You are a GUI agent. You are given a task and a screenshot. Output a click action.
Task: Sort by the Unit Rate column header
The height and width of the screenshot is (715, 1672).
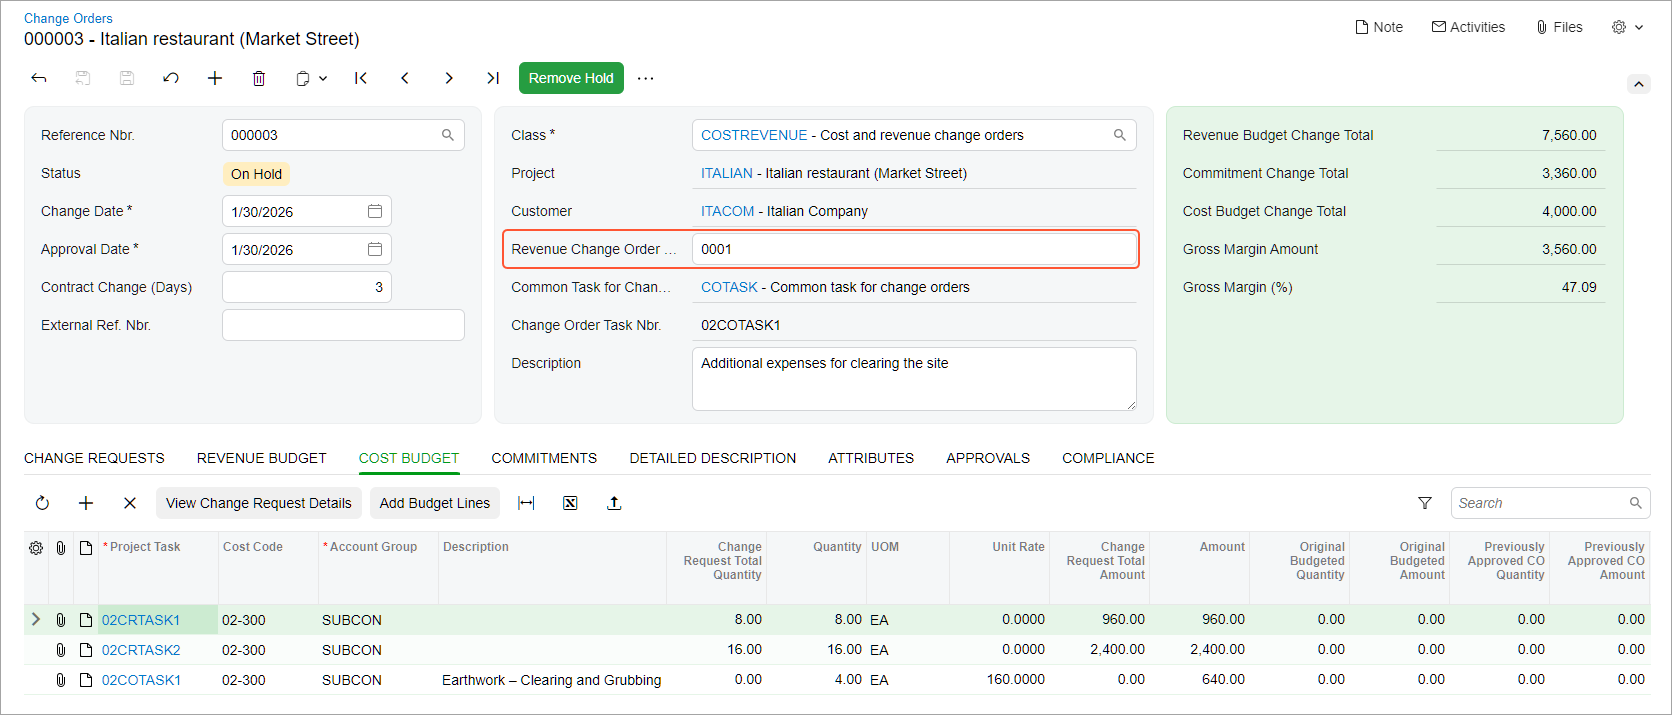(1018, 547)
